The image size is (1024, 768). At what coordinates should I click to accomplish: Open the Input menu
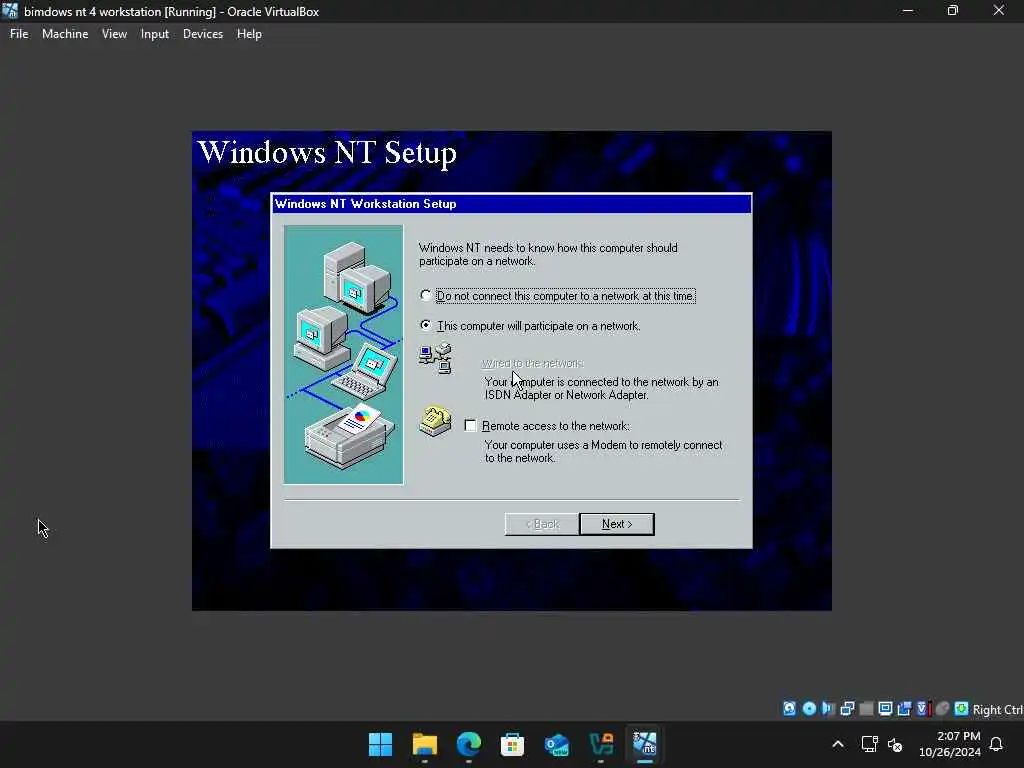pos(155,34)
